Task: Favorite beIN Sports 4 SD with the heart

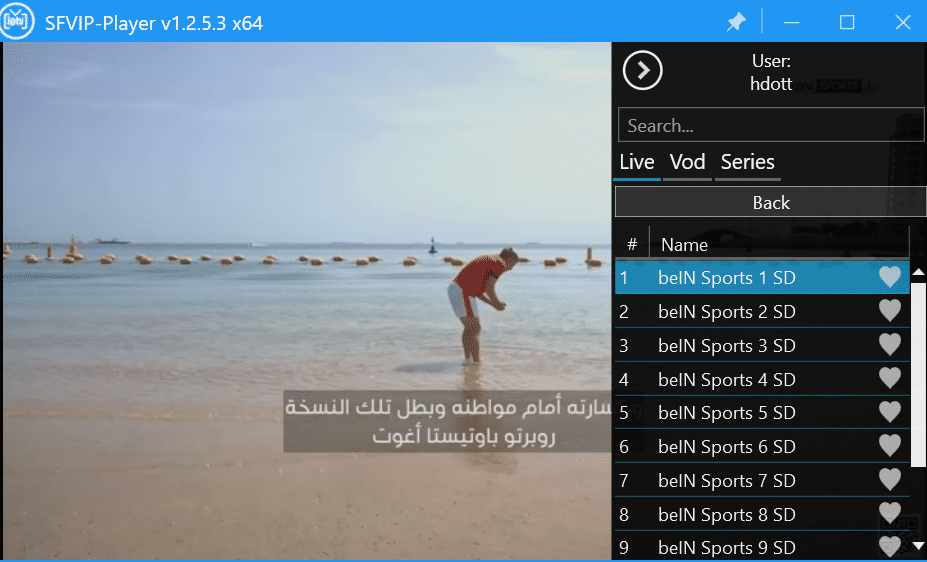Action: coord(890,378)
